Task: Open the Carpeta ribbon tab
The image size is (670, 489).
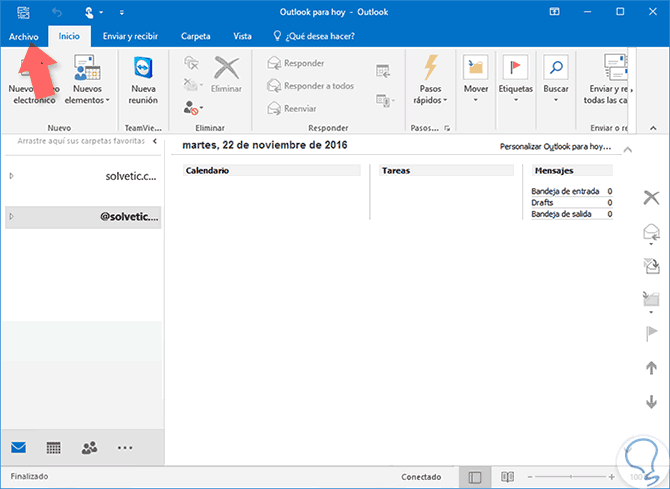Action: pos(195,36)
